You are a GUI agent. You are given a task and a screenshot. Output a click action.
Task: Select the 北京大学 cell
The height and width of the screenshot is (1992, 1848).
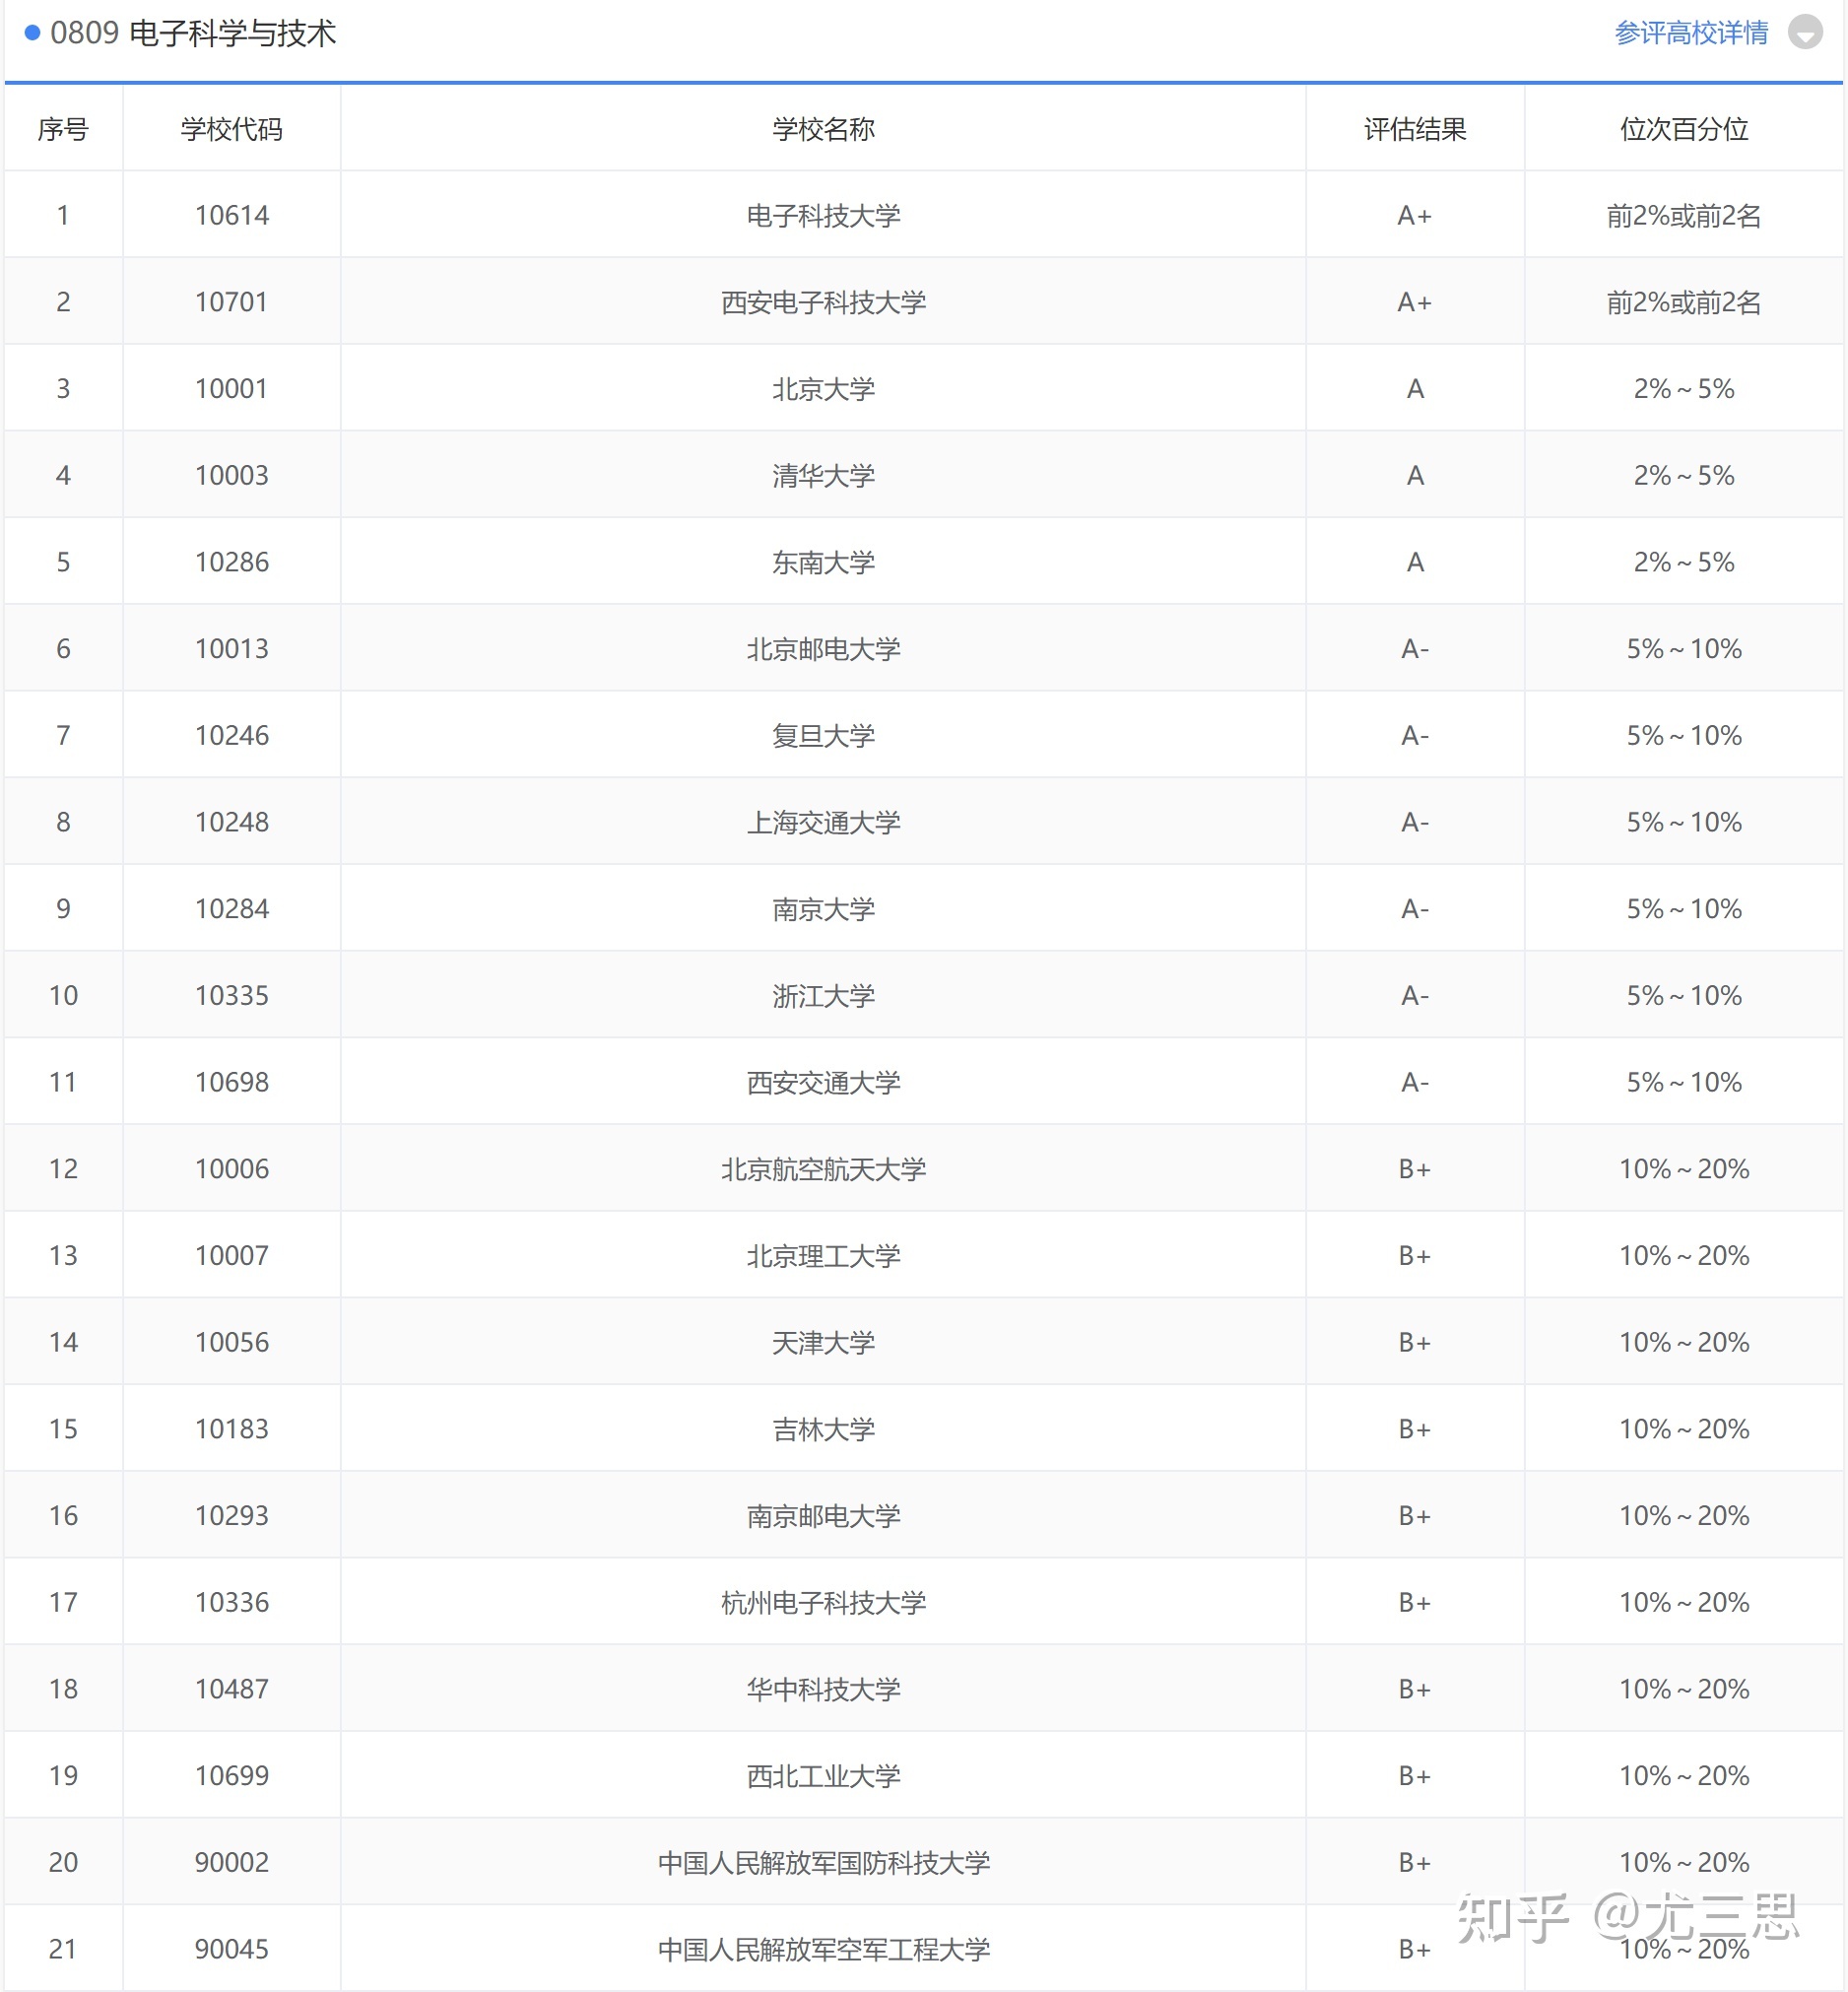click(x=823, y=389)
